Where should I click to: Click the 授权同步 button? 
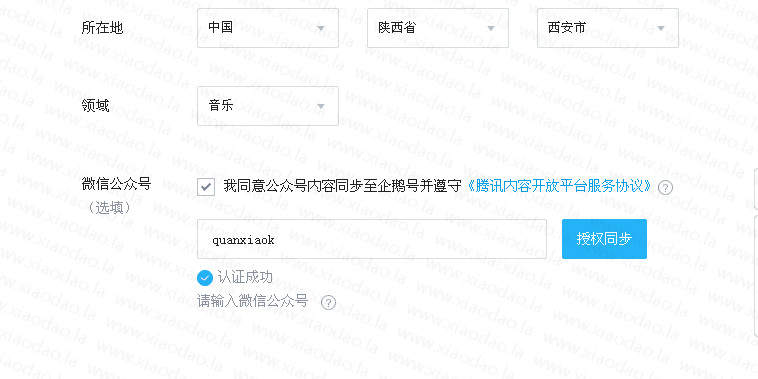(604, 239)
